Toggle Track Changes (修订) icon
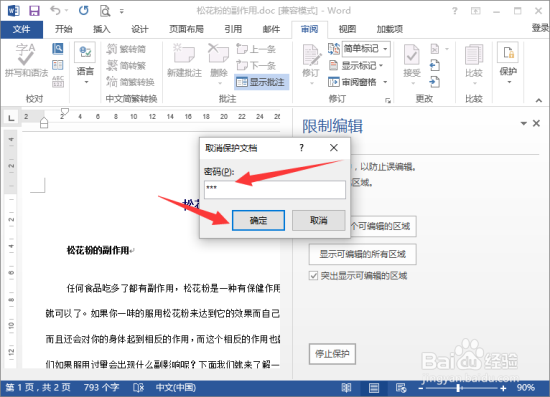This screenshot has height=397, width=550. point(311,56)
